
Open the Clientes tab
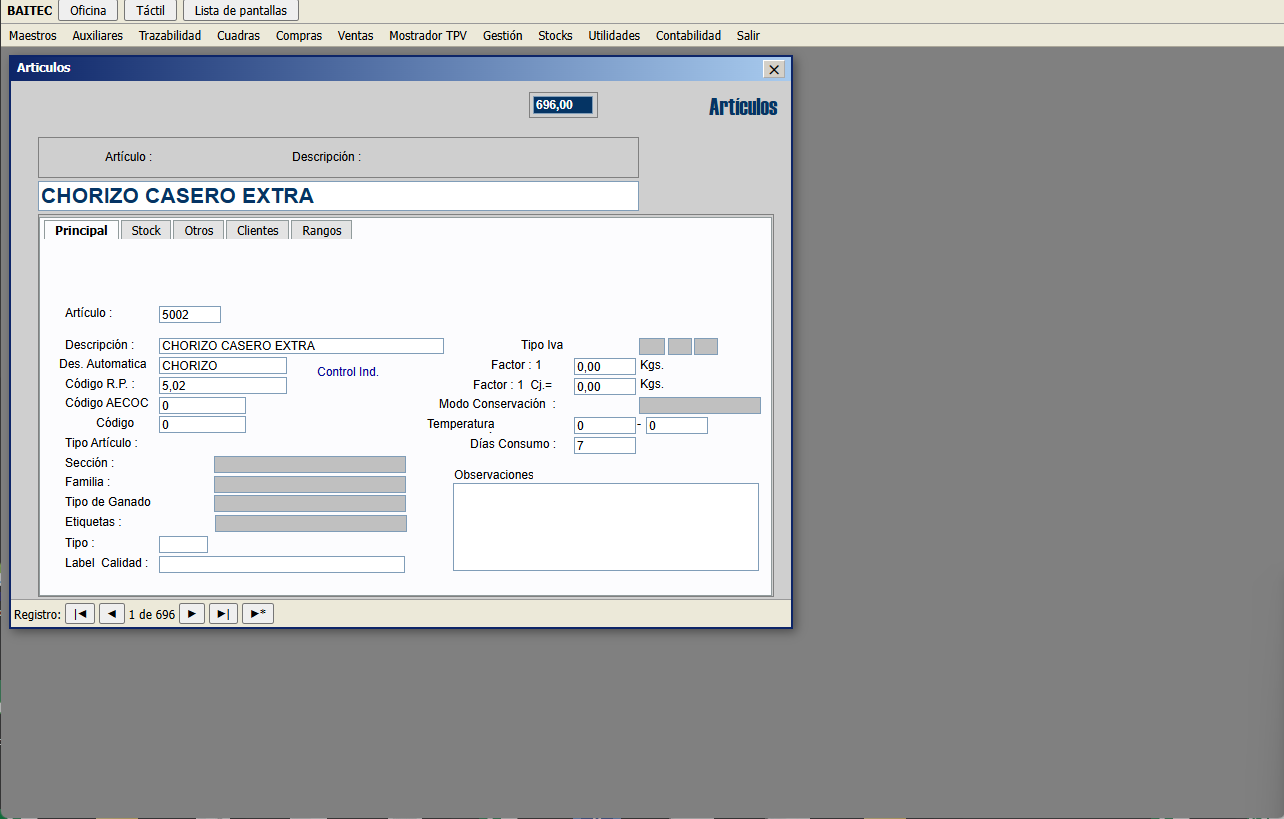[258, 230]
